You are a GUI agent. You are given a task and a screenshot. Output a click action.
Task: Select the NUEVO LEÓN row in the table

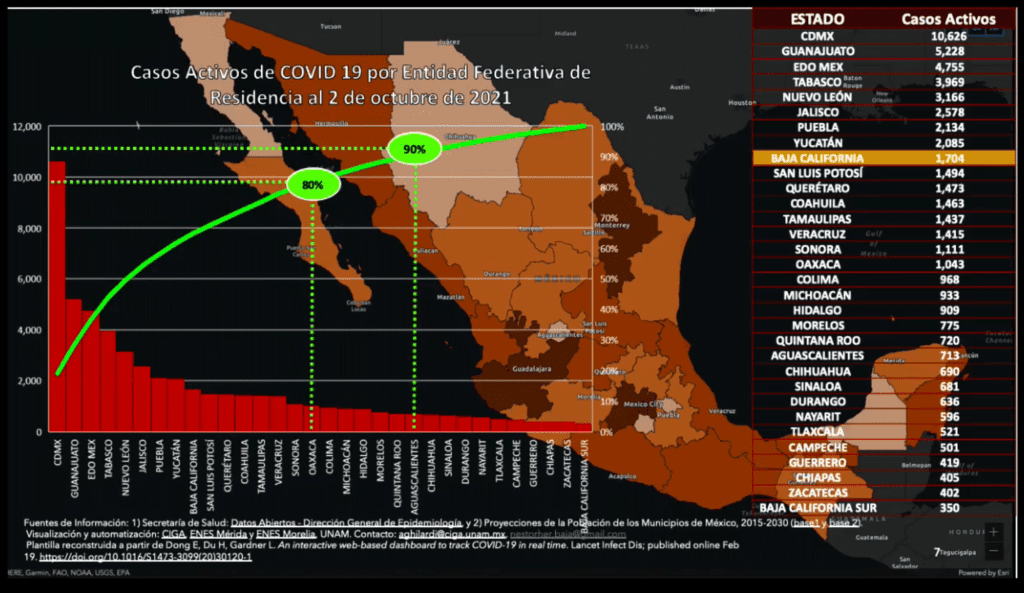(x=884, y=97)
